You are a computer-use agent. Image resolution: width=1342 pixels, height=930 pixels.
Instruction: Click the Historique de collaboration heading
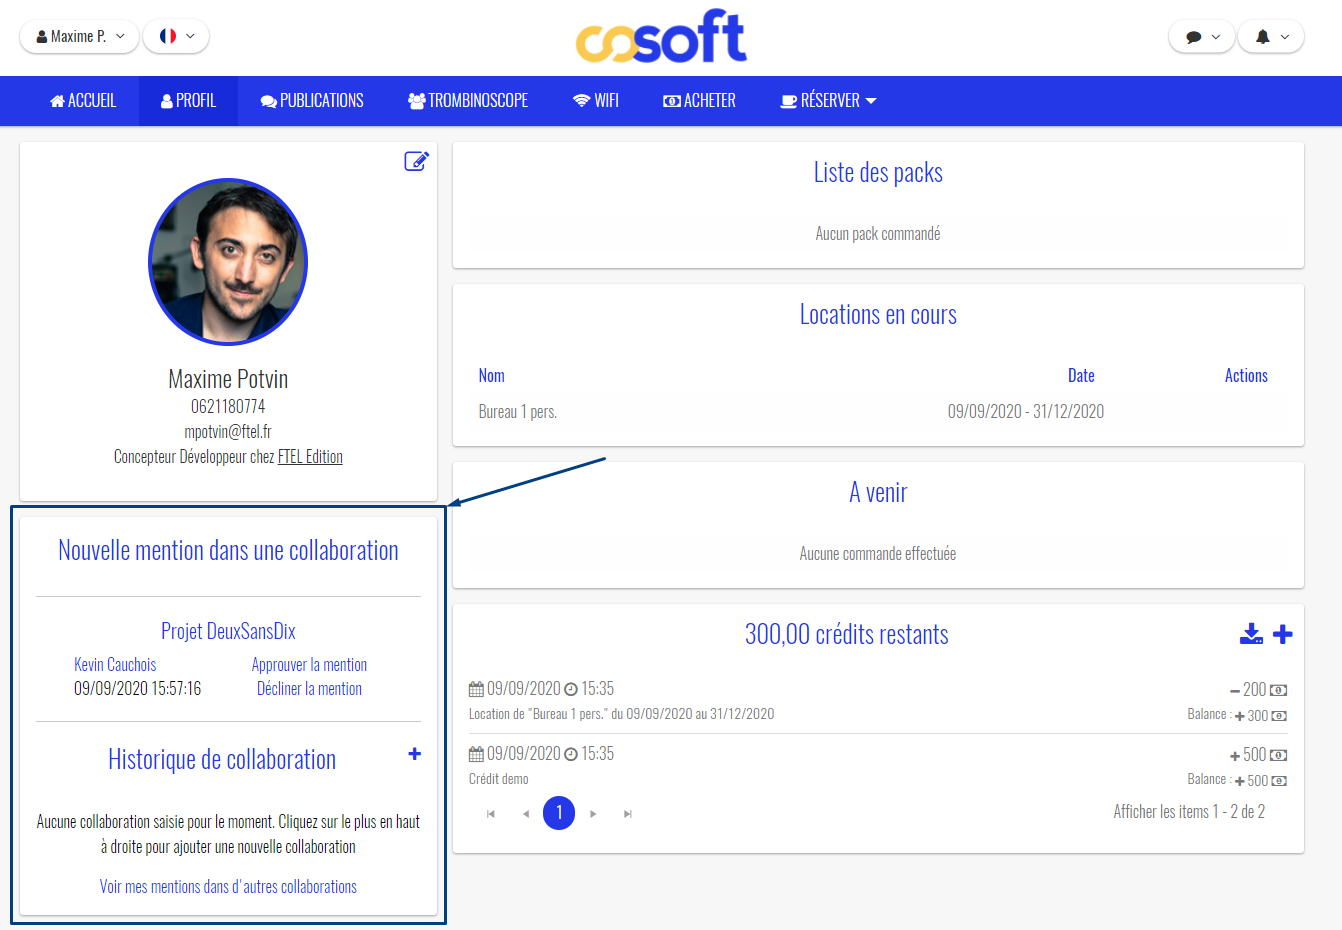click(x=222, y=759)
